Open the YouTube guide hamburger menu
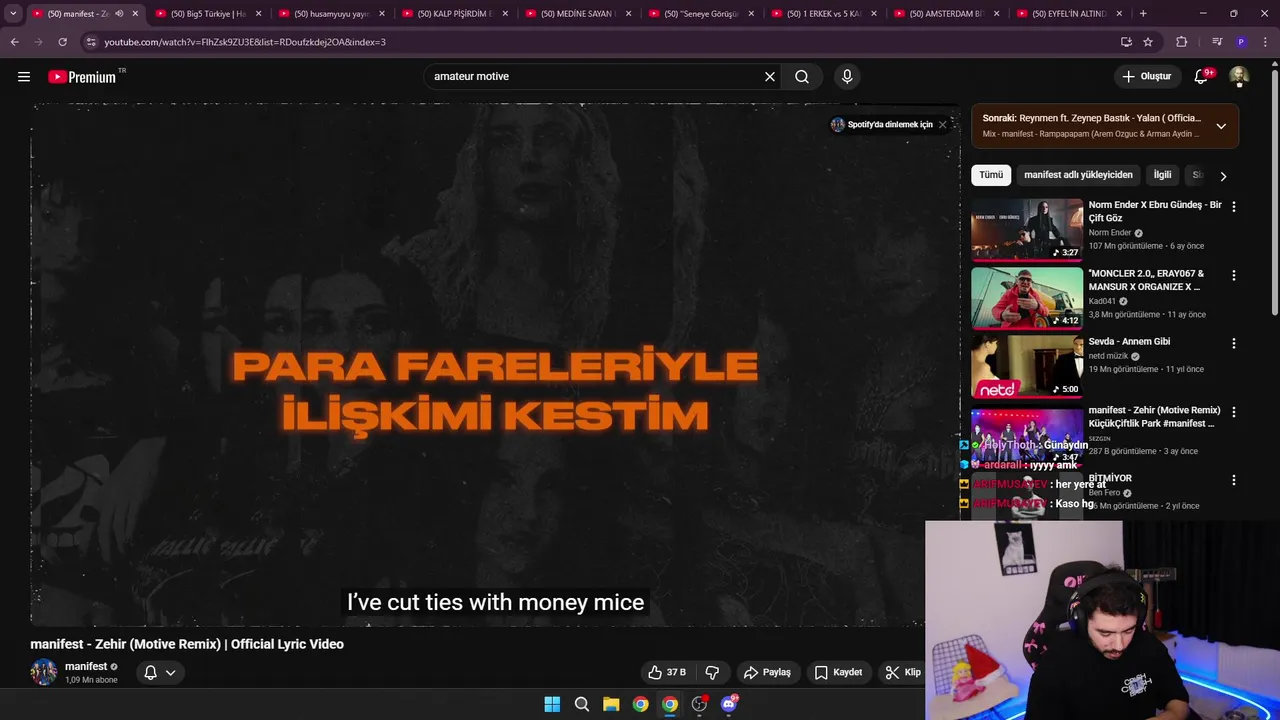This screenshot has height=720, width=1280. click(24, 76)
